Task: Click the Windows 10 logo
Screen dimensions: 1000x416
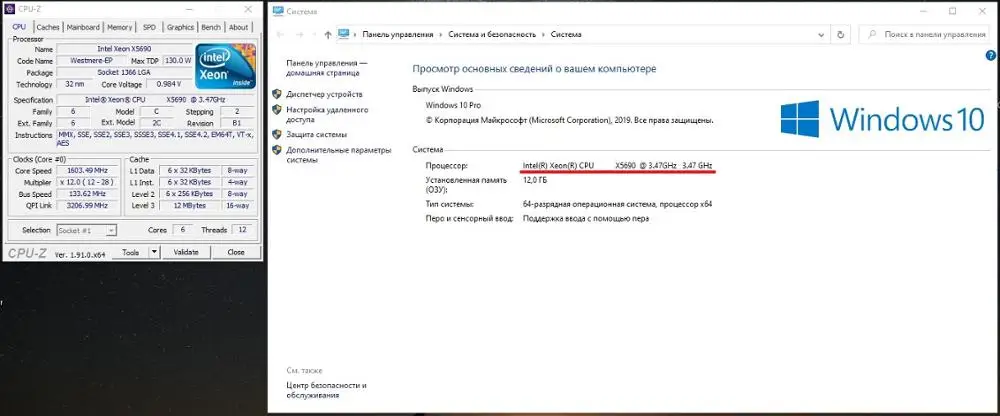Action: click(x=883, y=119)
